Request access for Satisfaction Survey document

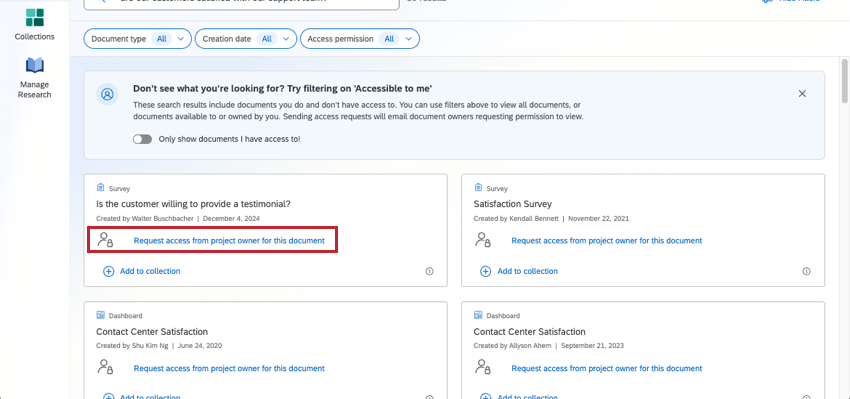click(607, 240)
